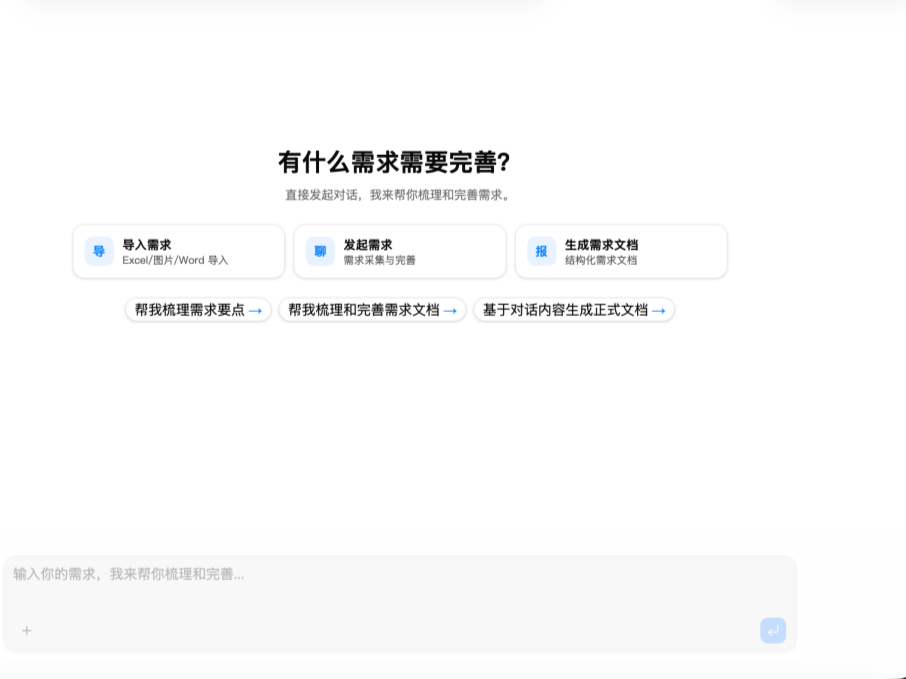Image resolution: width=906 pixels, height=679 pixels.
Task: Open the 导入需求 card
Action: click(x=179, y=251)
